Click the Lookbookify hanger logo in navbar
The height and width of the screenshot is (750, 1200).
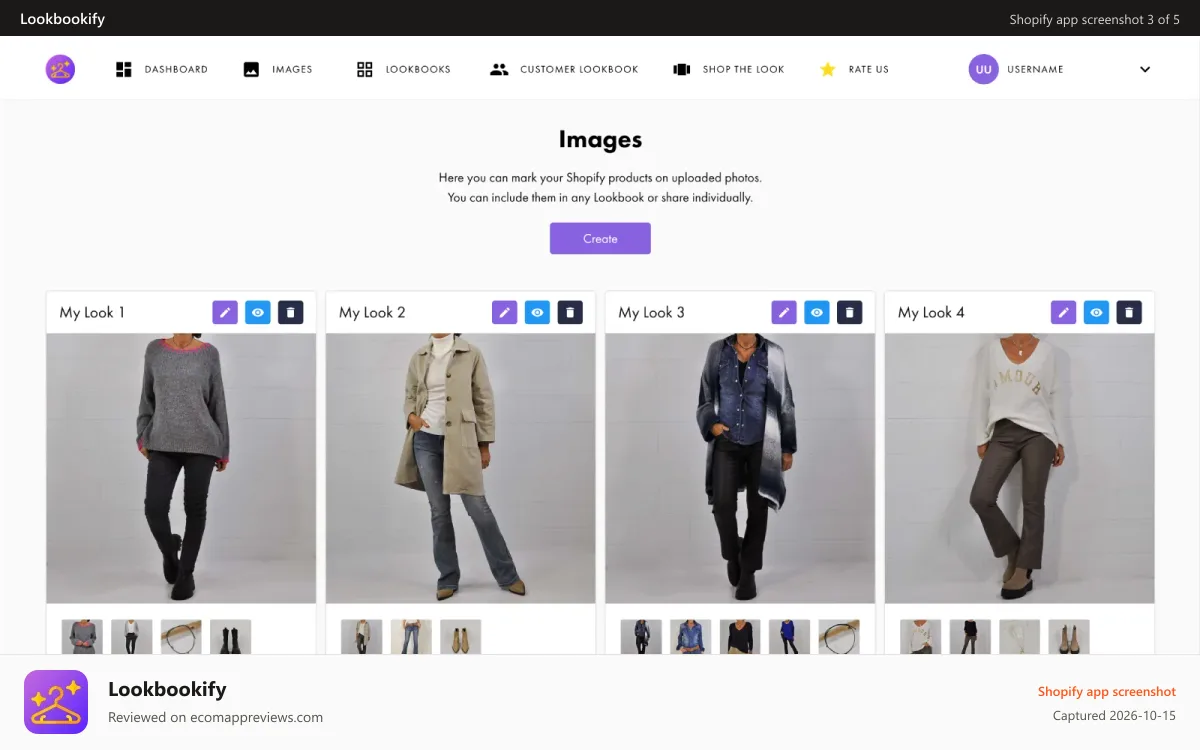click(x=60, y=69)
